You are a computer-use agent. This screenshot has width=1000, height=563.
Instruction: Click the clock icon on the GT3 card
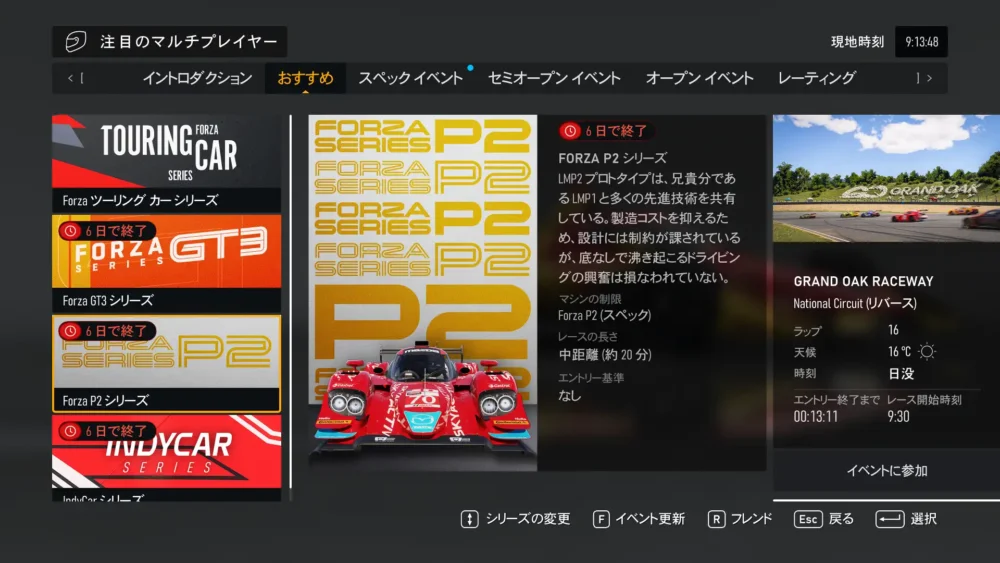(x=70, y=231)
